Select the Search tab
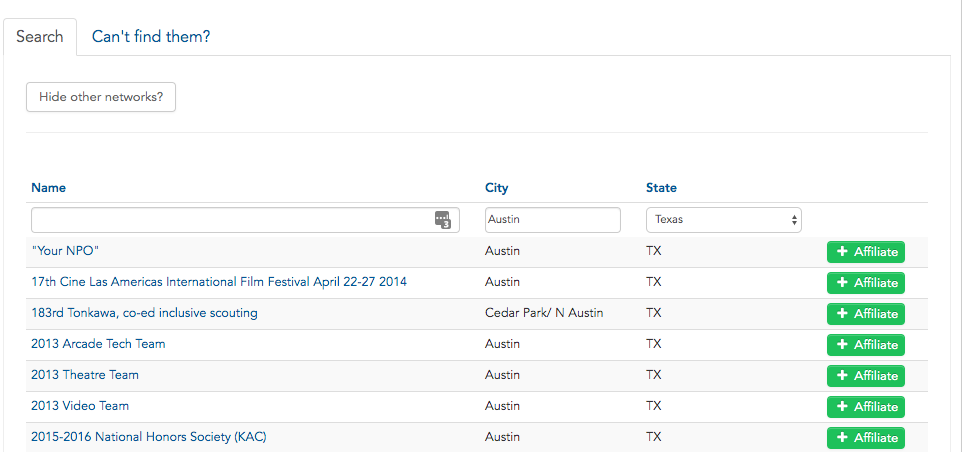 (40, 37)
